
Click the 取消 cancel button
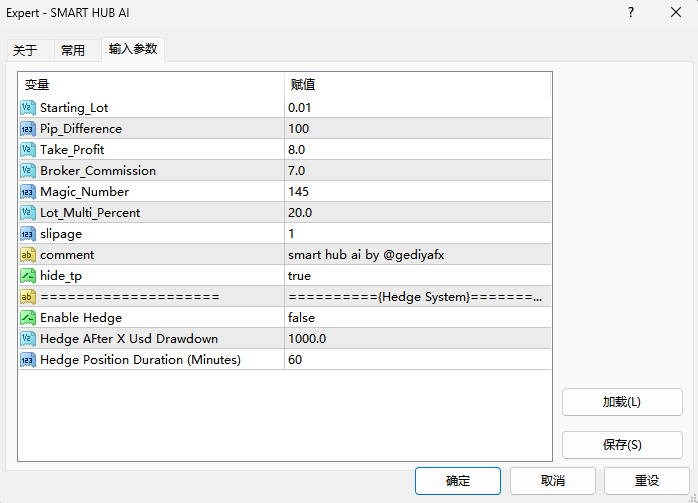552,481
